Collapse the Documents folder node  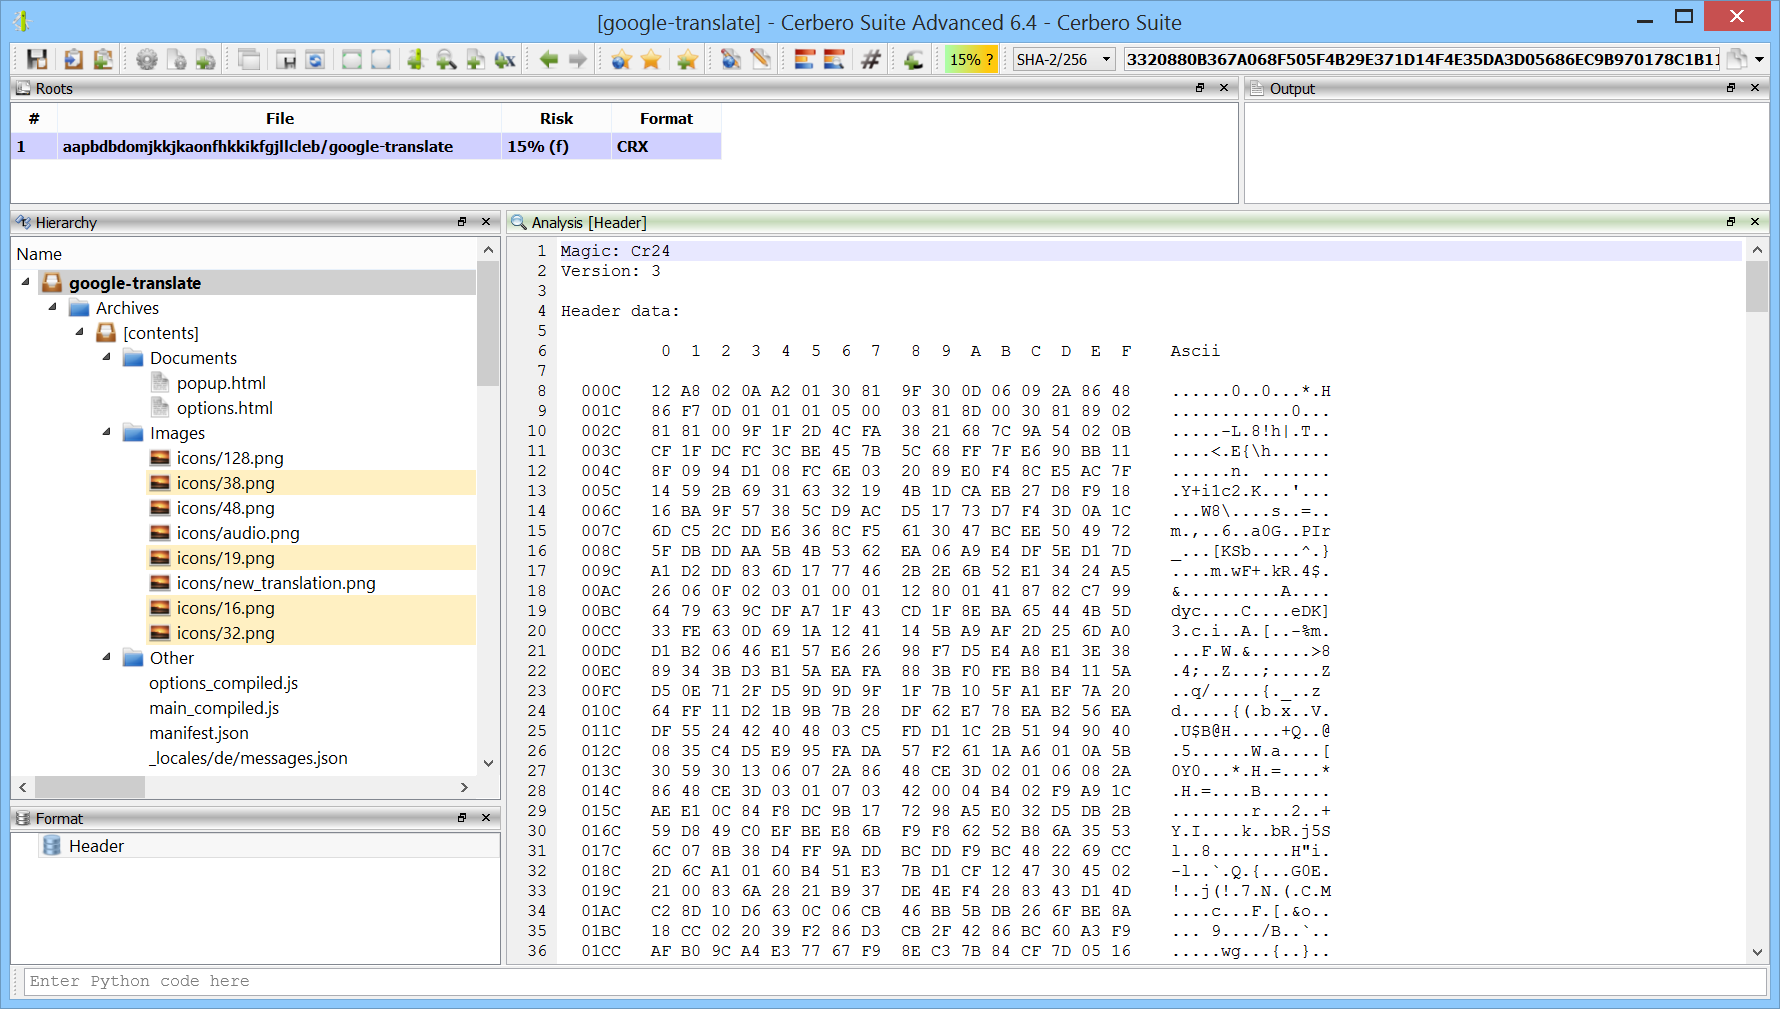coord(107,357)
